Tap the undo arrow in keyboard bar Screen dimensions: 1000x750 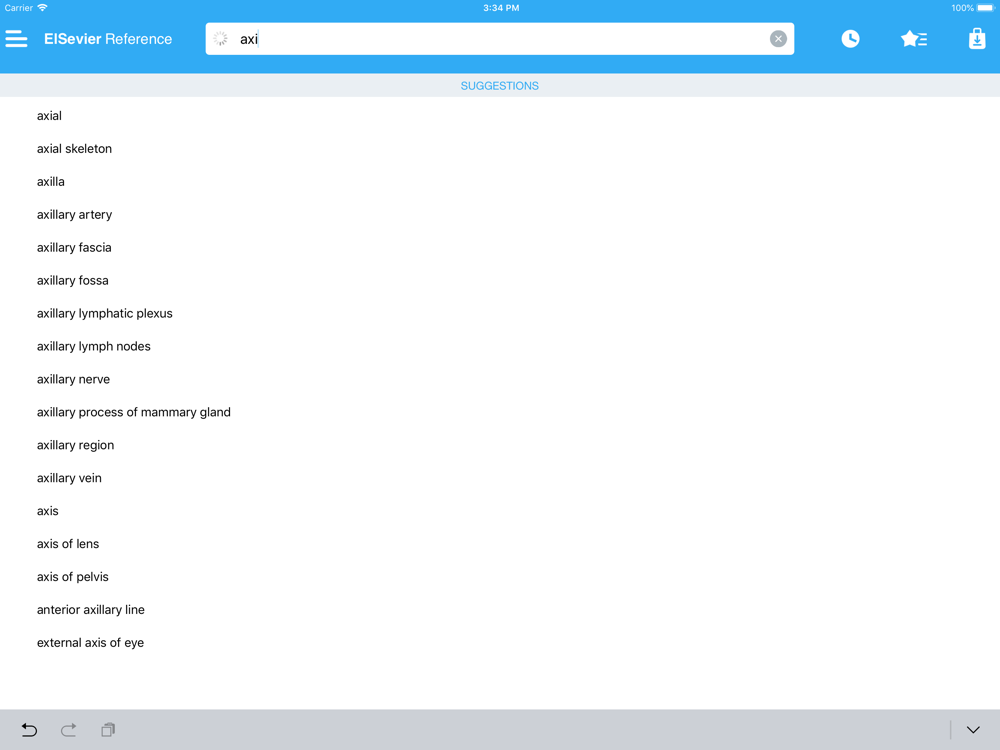(x=29, y=730)
